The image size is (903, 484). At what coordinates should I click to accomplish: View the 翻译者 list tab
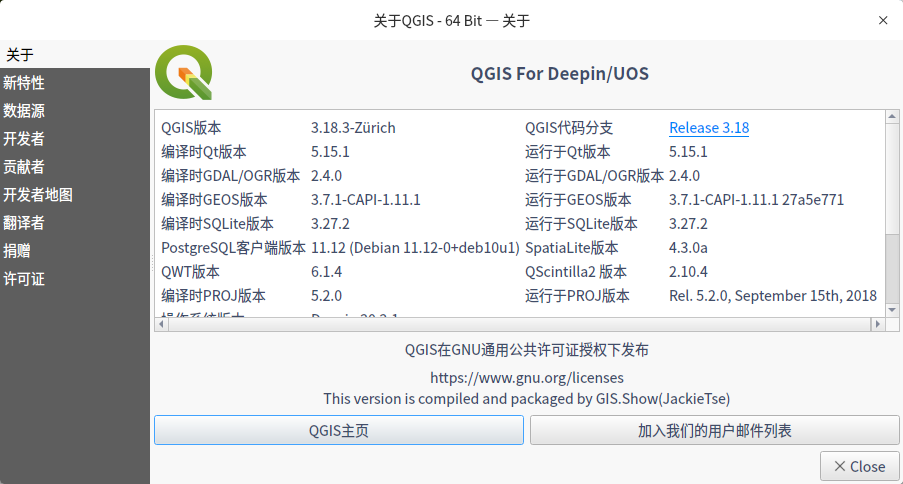[24, 223]
